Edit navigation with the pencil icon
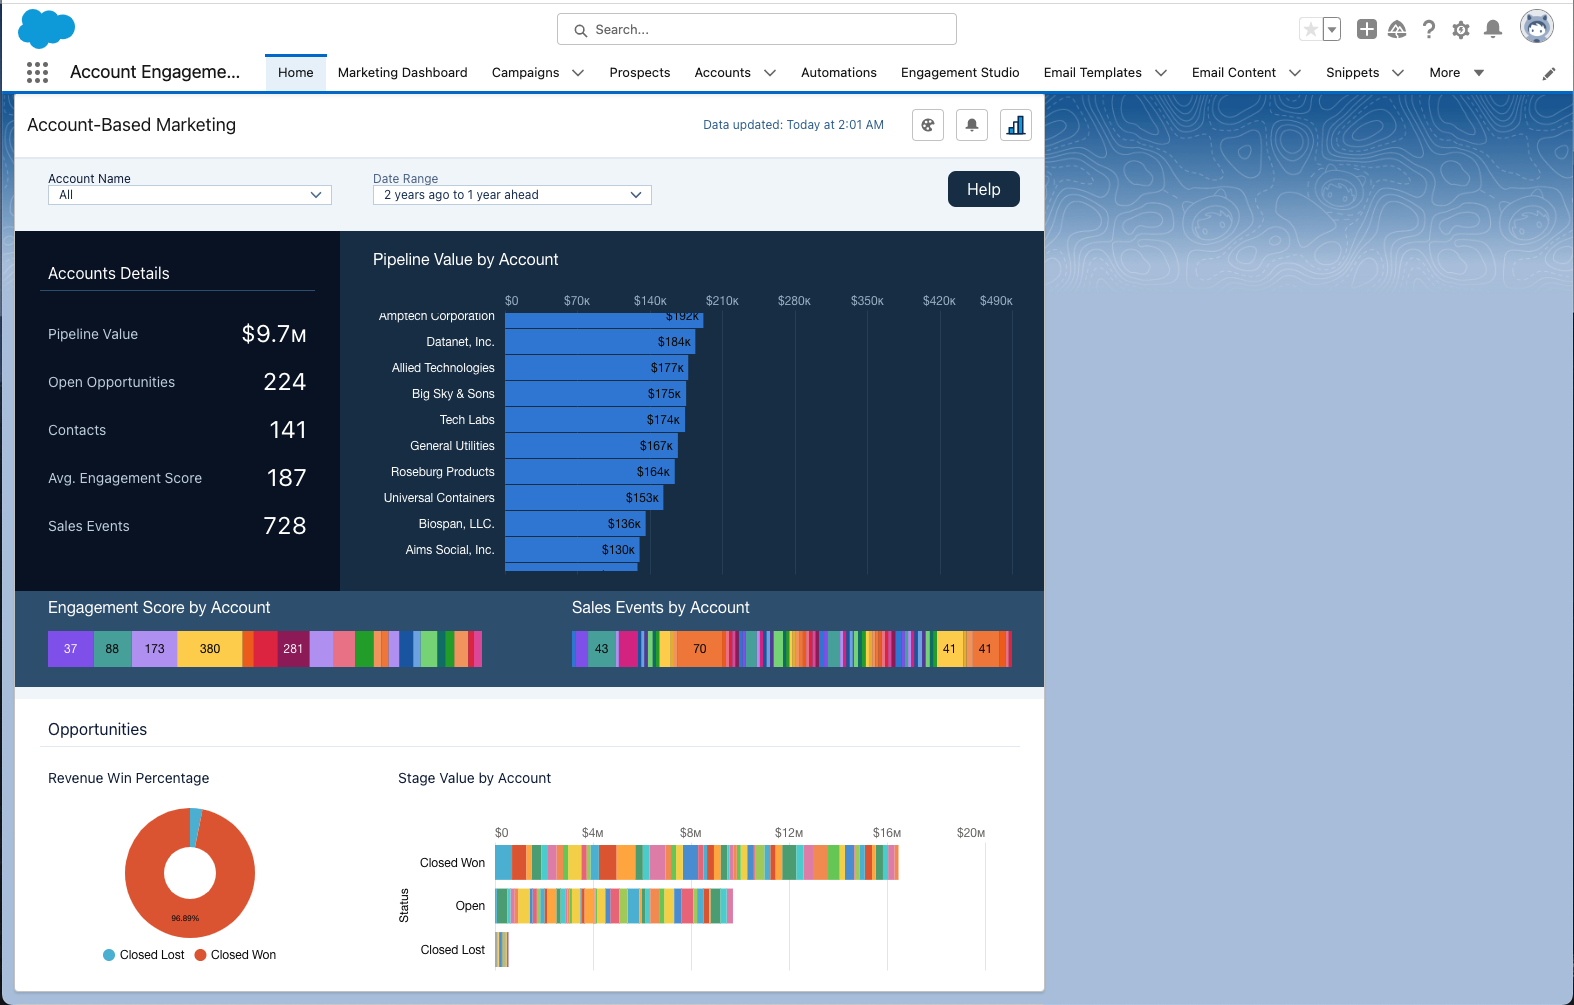Viewport: 1574px width, 1005px height. 1548,73
